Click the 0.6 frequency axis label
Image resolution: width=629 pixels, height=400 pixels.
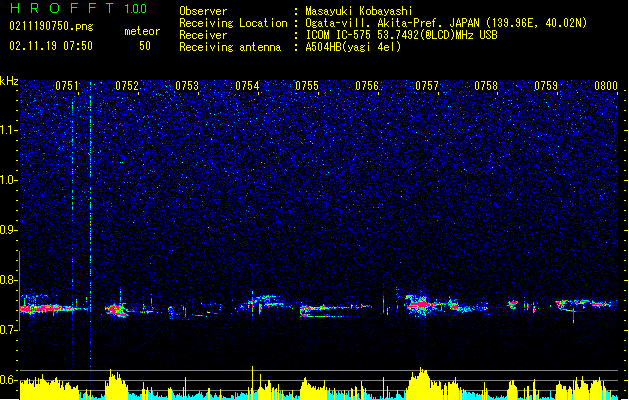(9, 380)
